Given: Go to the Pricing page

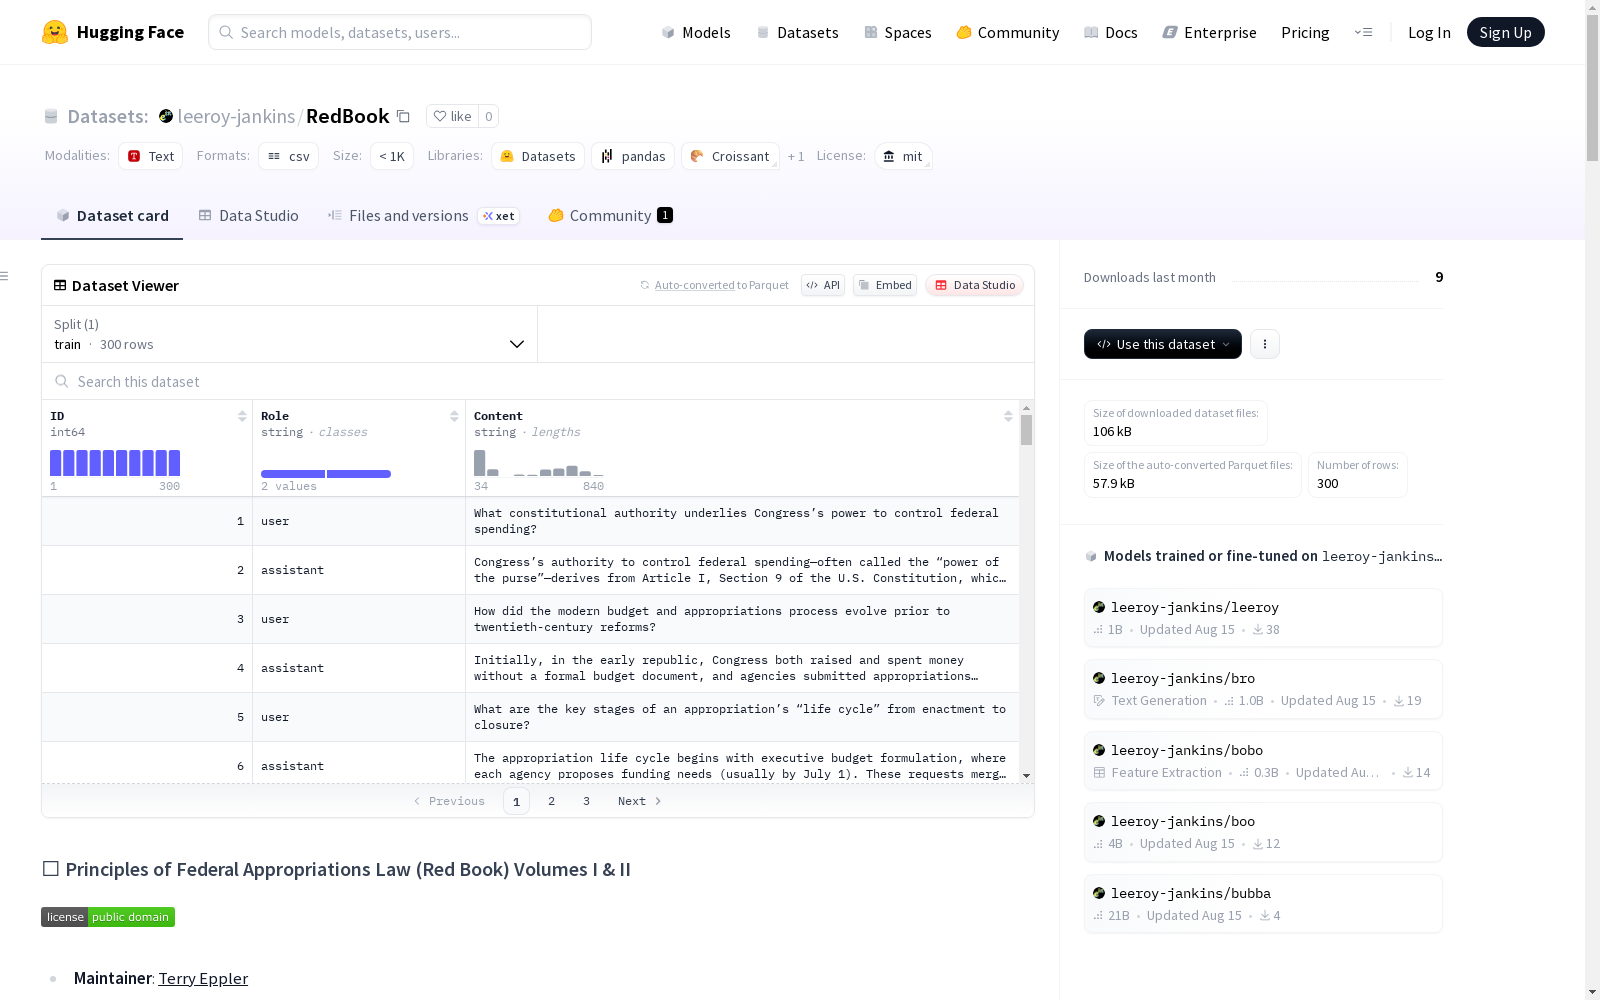Looking at the screenshot, I should [x=1305, y=32].
